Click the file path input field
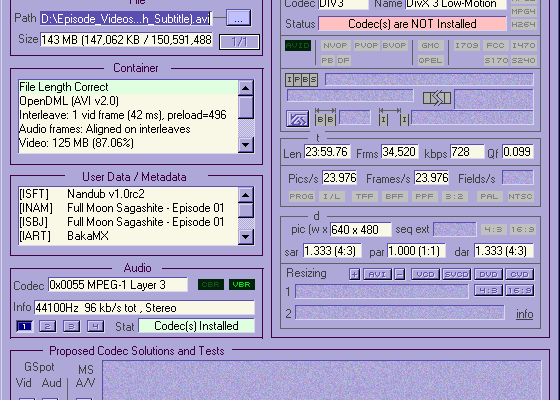This screenshot has width=560, height=400. pyautogui.click(x=126, y=19)
